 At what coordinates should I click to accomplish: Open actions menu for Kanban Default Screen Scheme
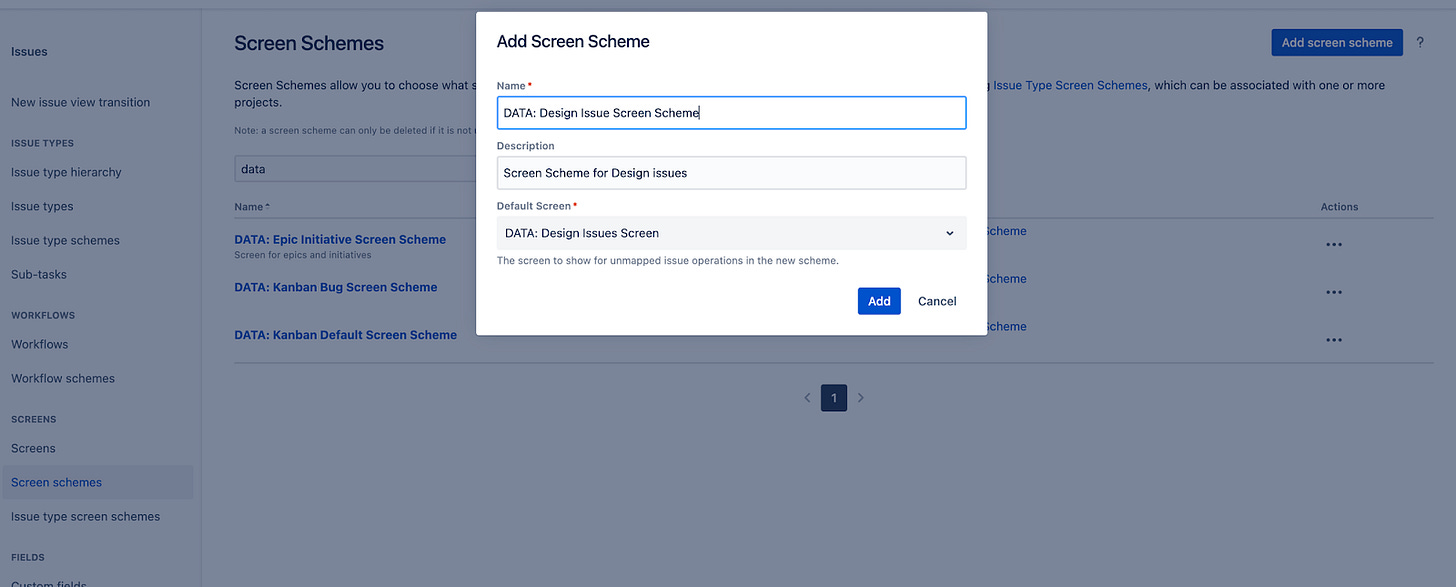pos(1334,339)
